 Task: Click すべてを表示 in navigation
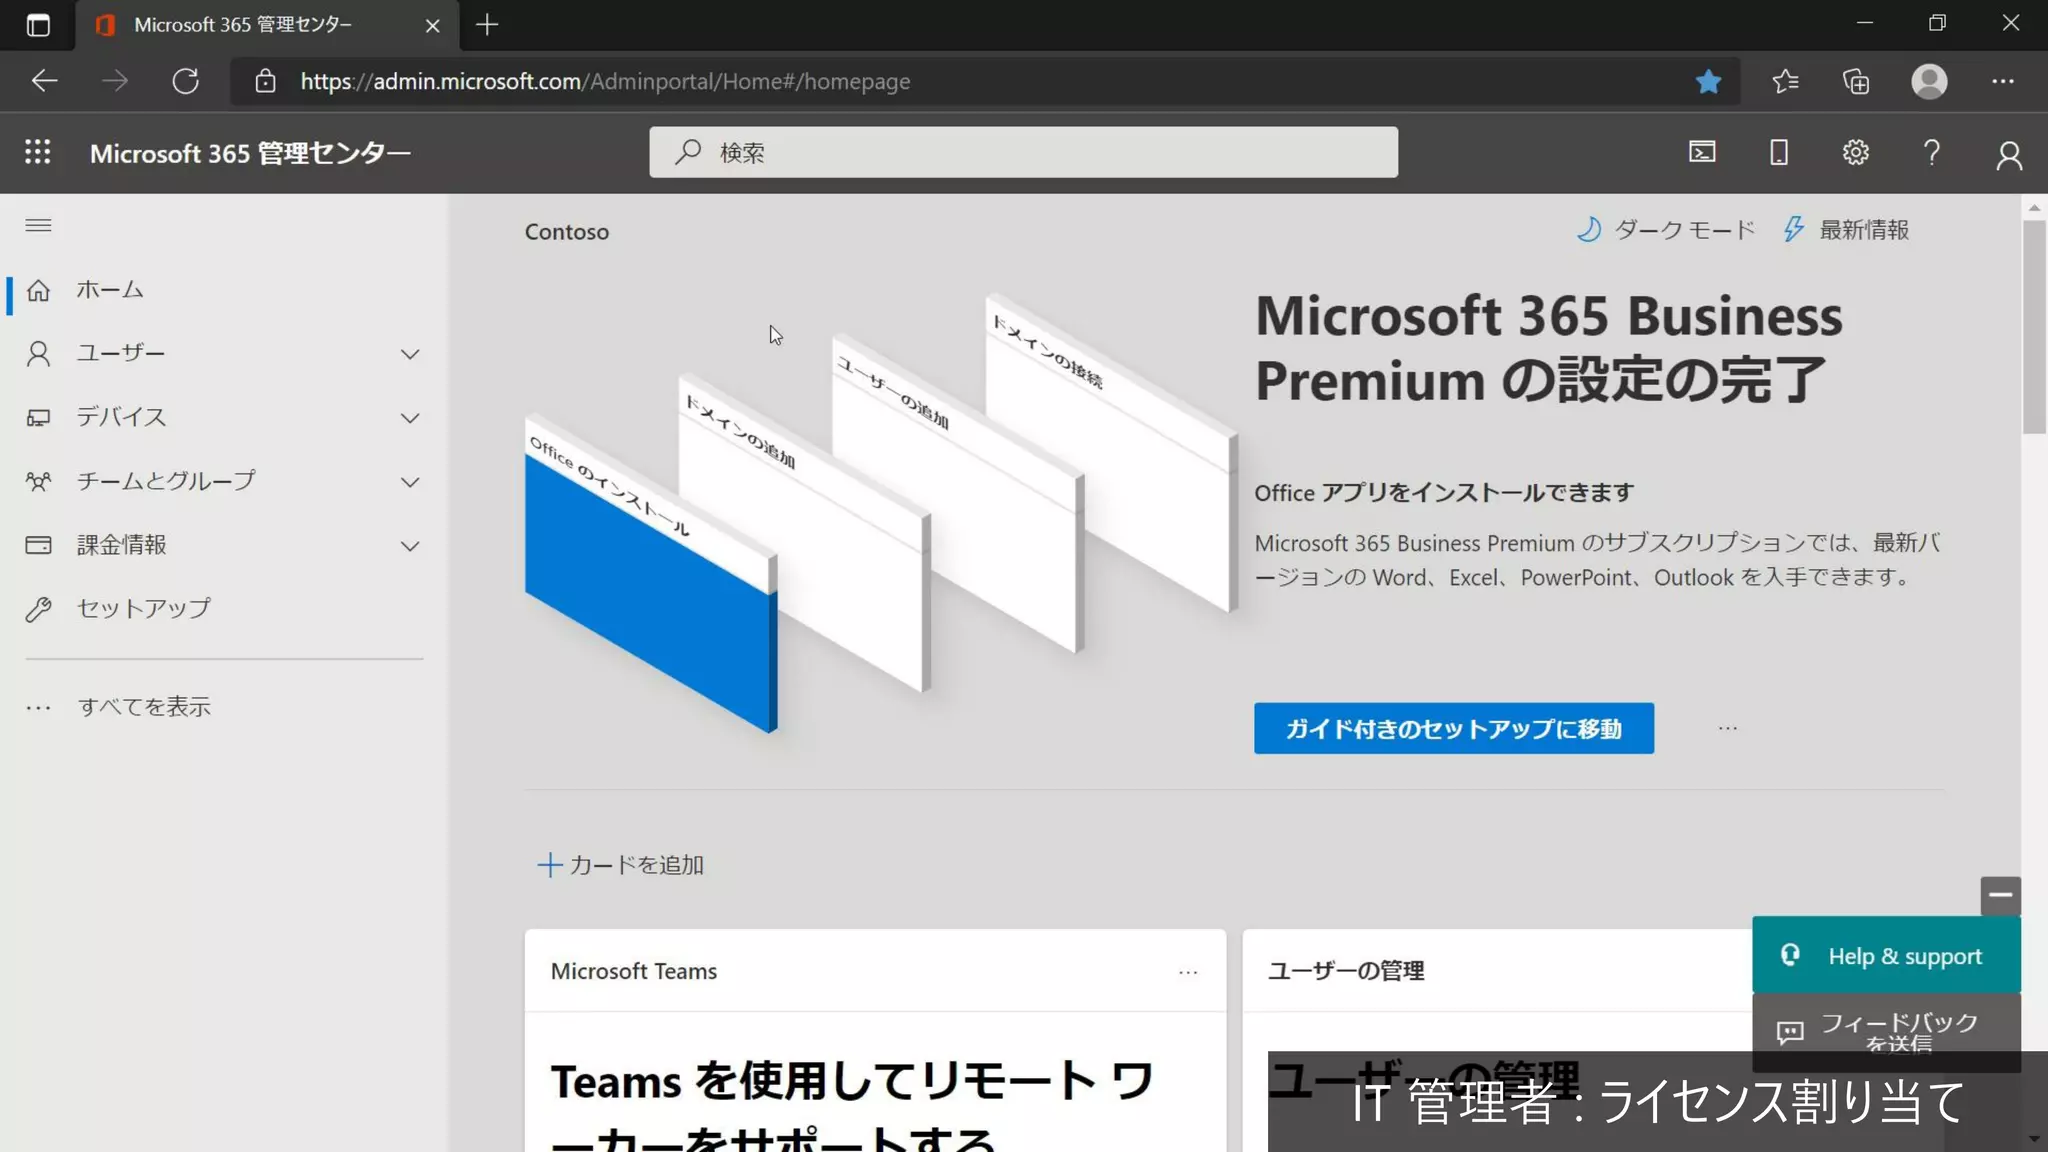pos(144,707)
